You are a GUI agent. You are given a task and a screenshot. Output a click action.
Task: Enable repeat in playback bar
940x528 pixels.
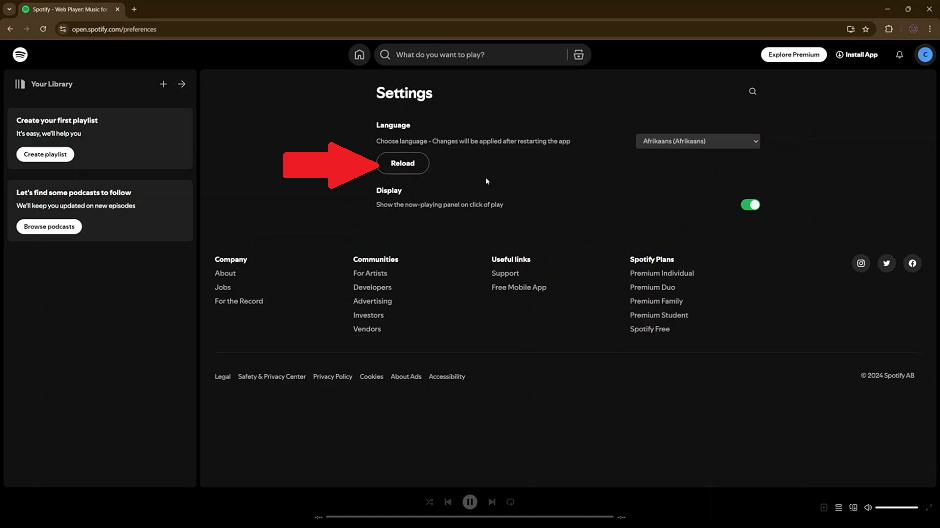pyautogui.click(x=510, y=502)
